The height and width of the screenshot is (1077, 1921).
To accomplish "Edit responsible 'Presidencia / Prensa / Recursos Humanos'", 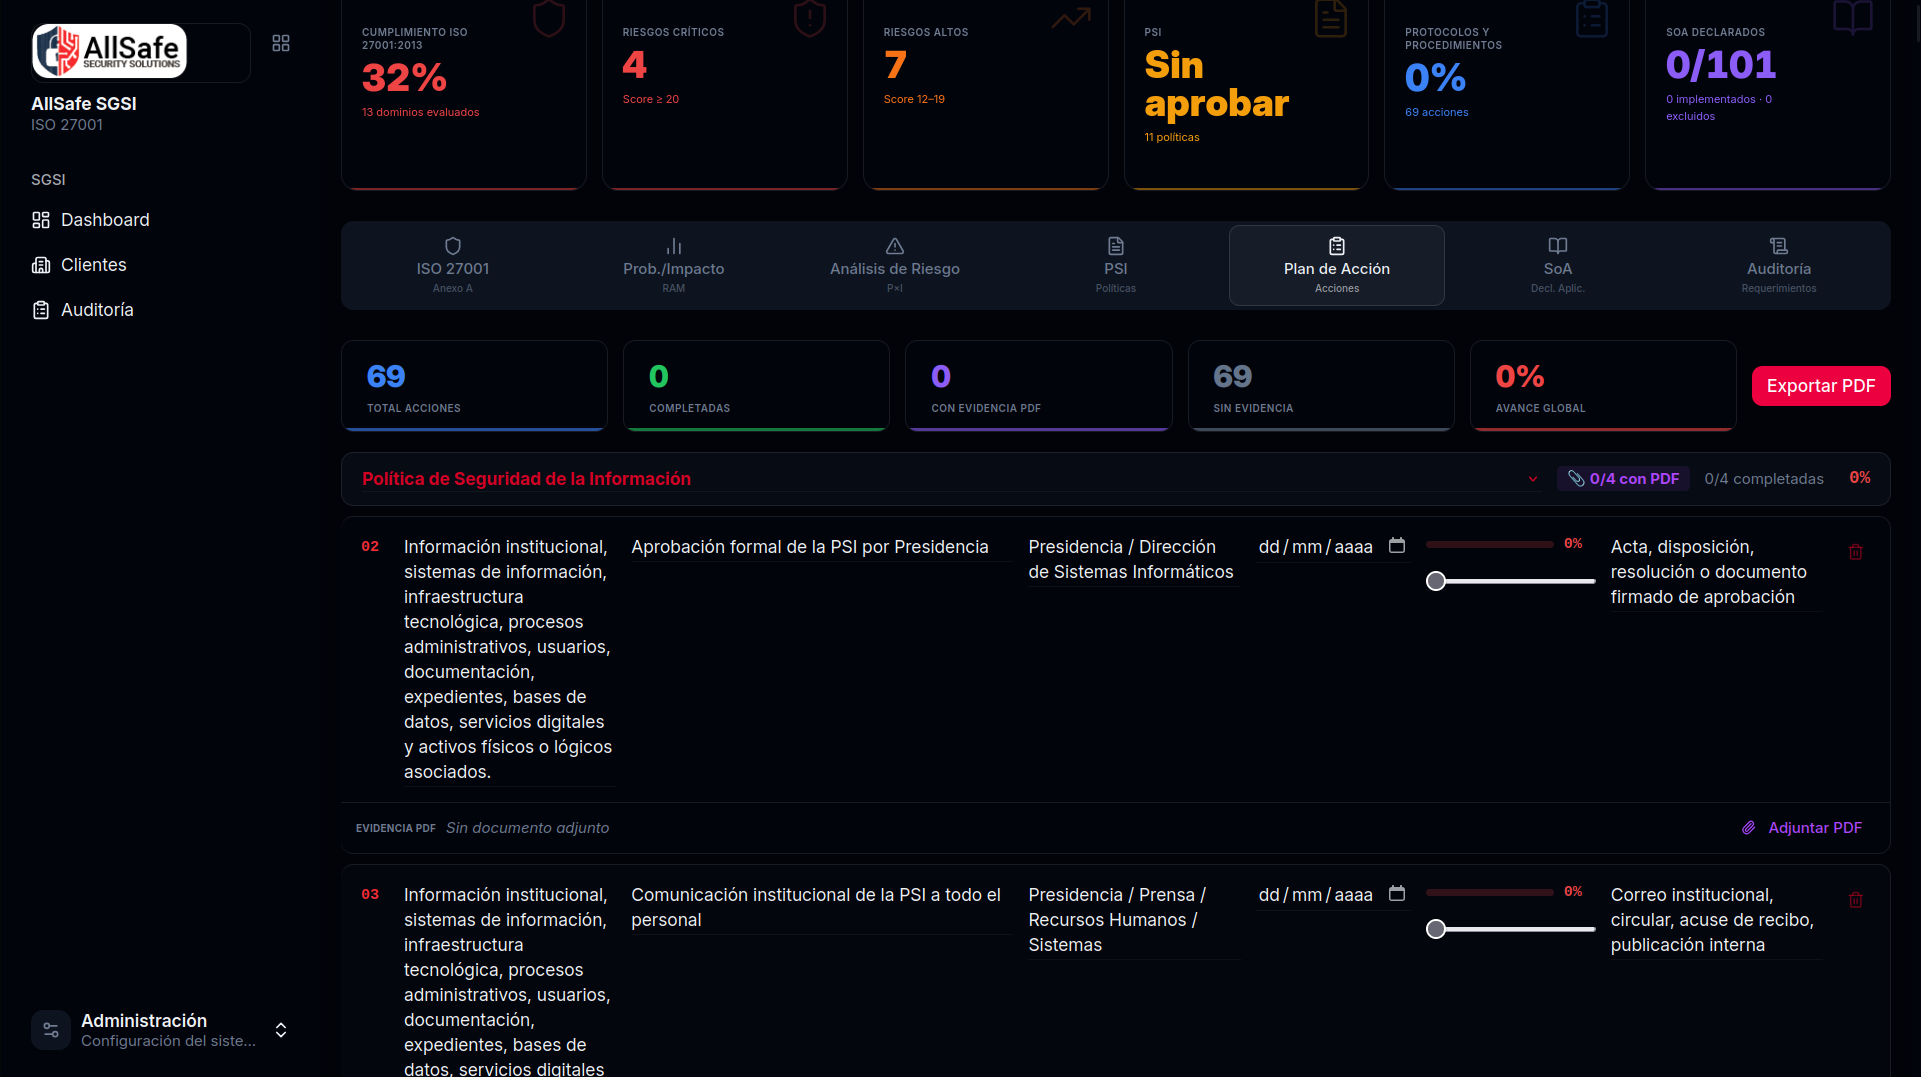I will [1133, 920].
